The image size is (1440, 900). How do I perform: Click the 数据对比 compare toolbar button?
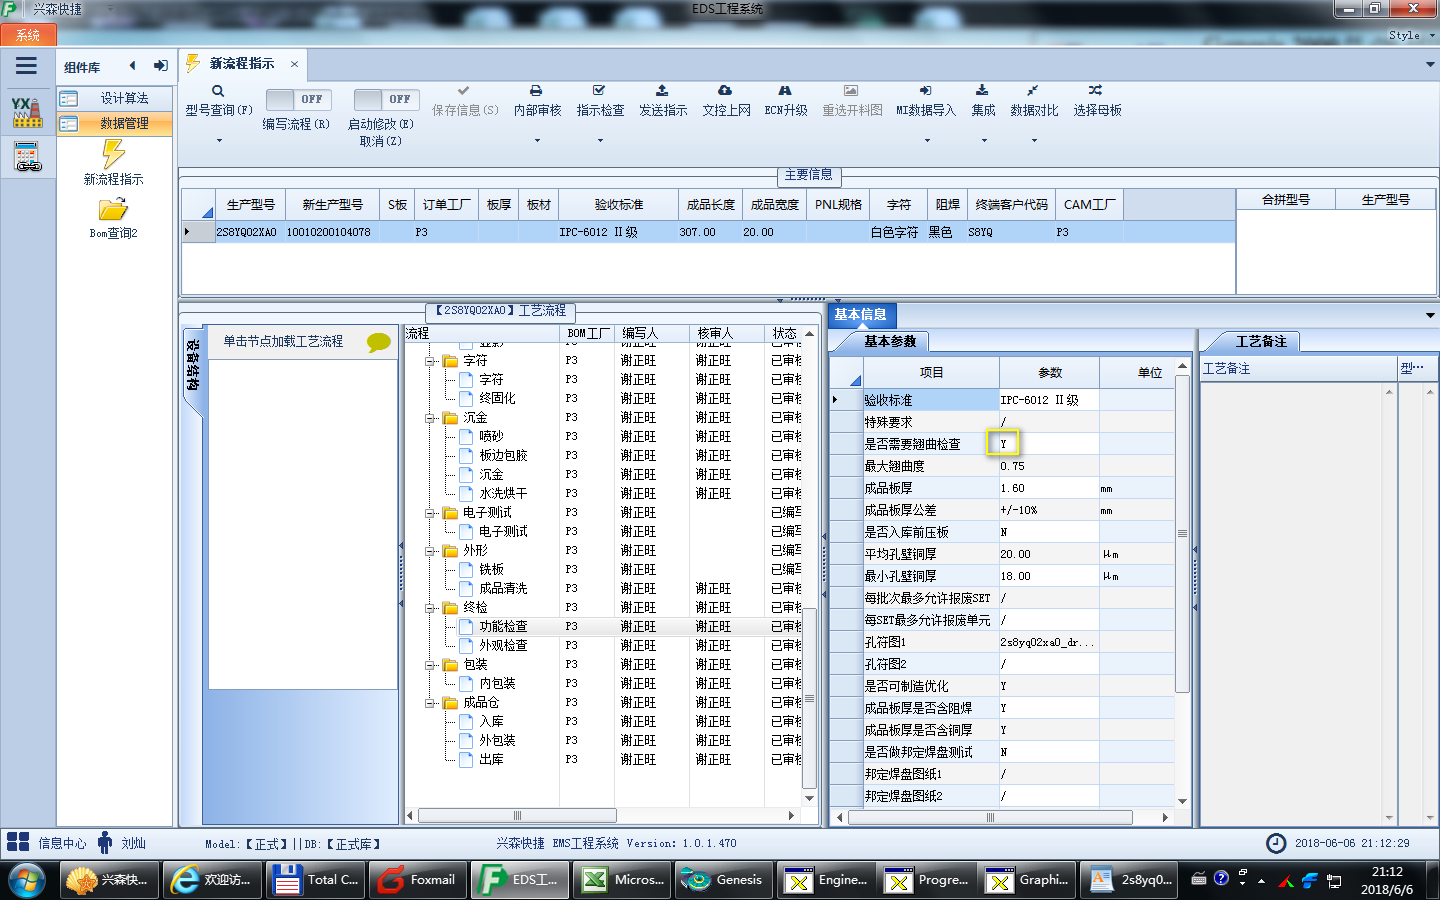click(x=1034, y=101)
